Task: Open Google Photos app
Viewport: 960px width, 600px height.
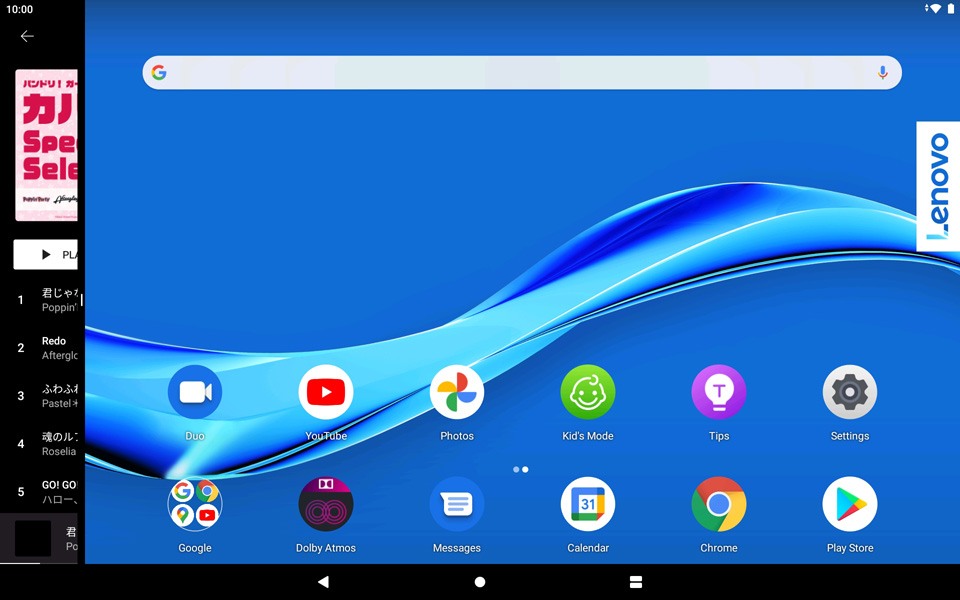Action: pos(457,393)
